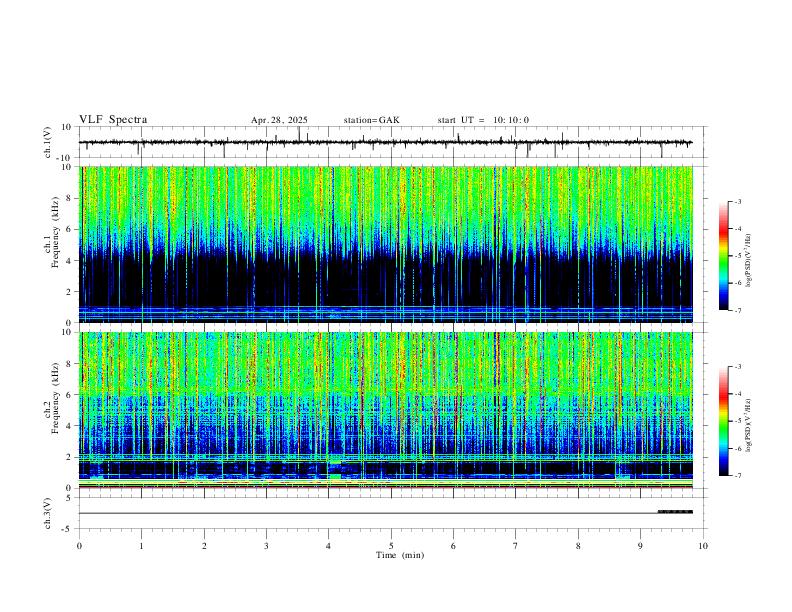The height and width of the screenshot is (612, 792).
Task: Select the "start UT = 10:10:0" text
Action: (x=483, y=120)
